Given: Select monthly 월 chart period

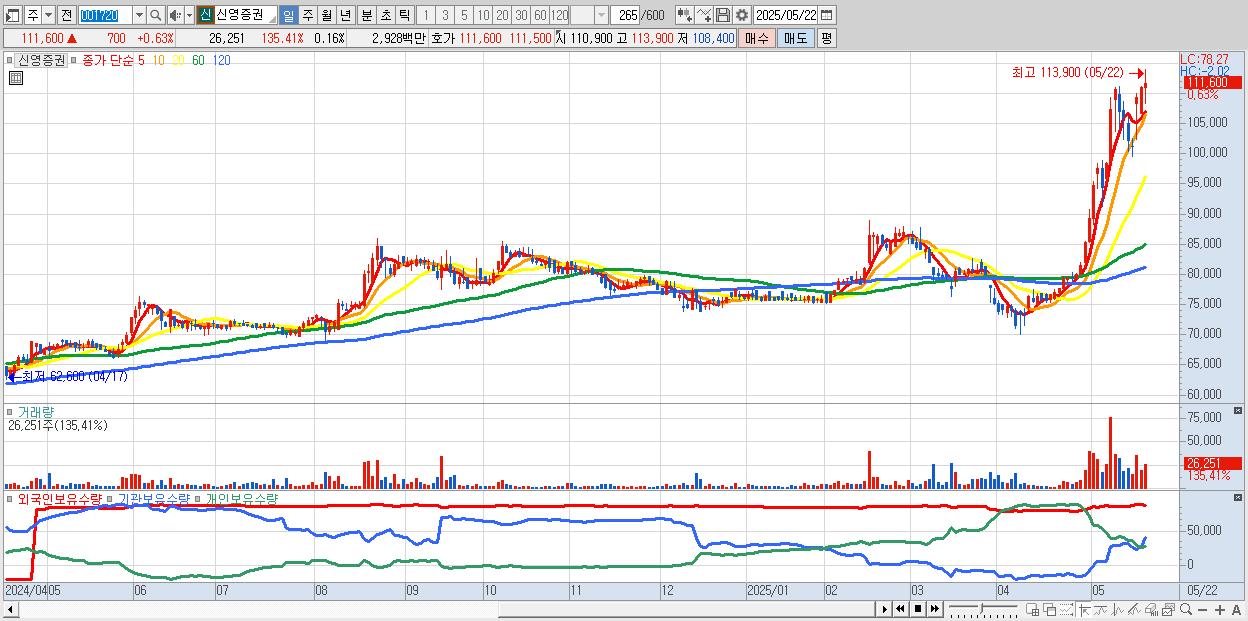Looking at the screenshot, I should pos(326,15).
